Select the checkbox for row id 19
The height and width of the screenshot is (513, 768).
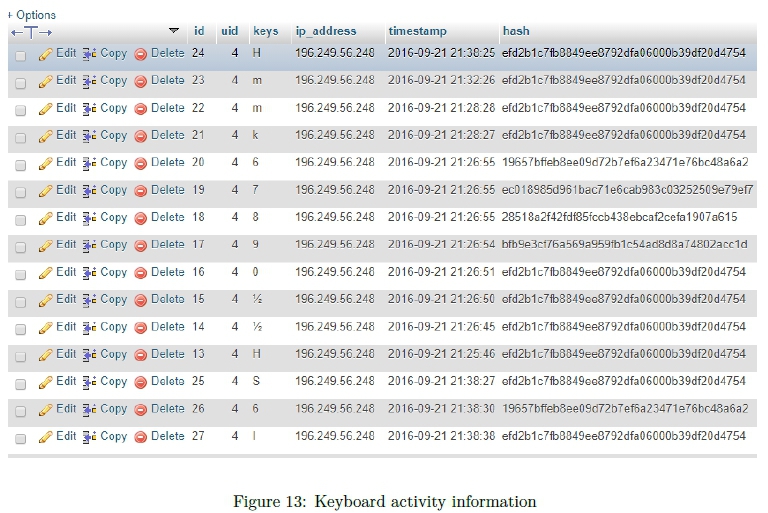20,191
